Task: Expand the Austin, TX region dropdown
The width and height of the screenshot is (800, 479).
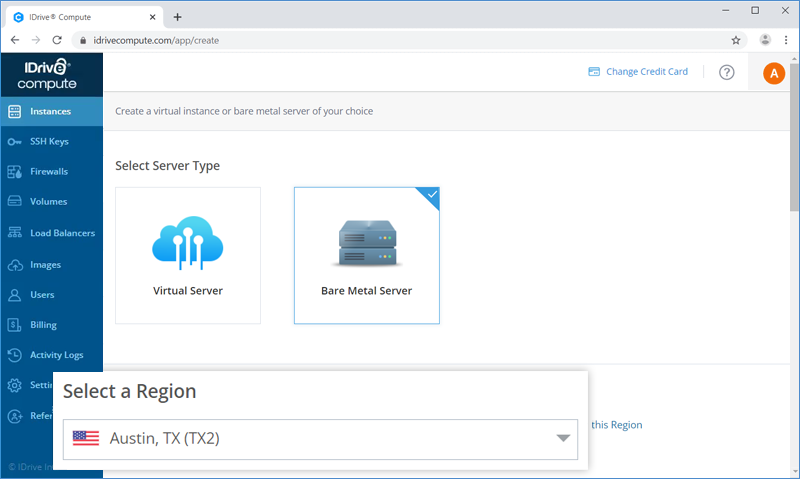Action: (x=320, y=439)
